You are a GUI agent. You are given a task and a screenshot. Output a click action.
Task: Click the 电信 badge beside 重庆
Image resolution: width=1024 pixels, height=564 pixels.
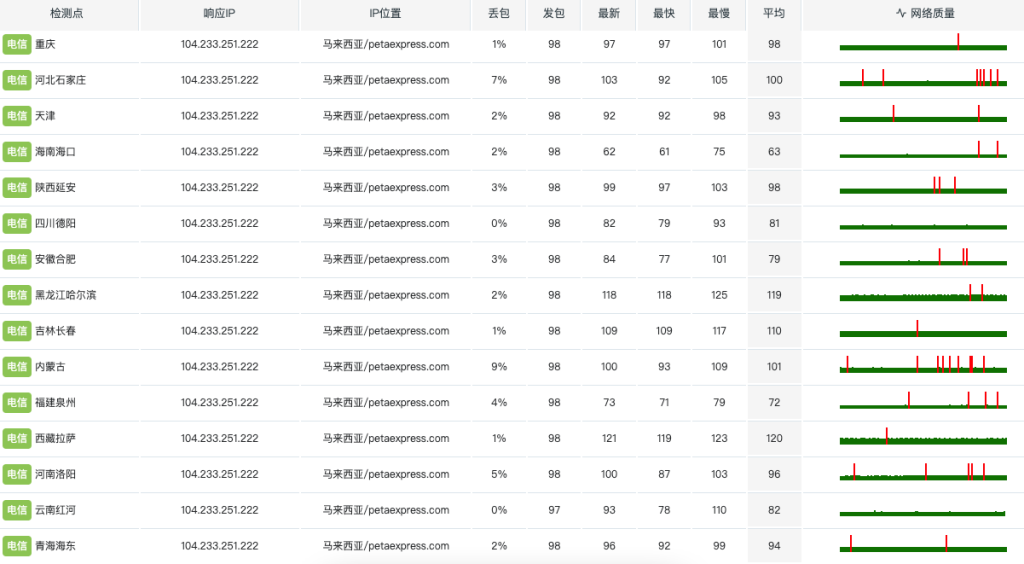coord(17,44)
